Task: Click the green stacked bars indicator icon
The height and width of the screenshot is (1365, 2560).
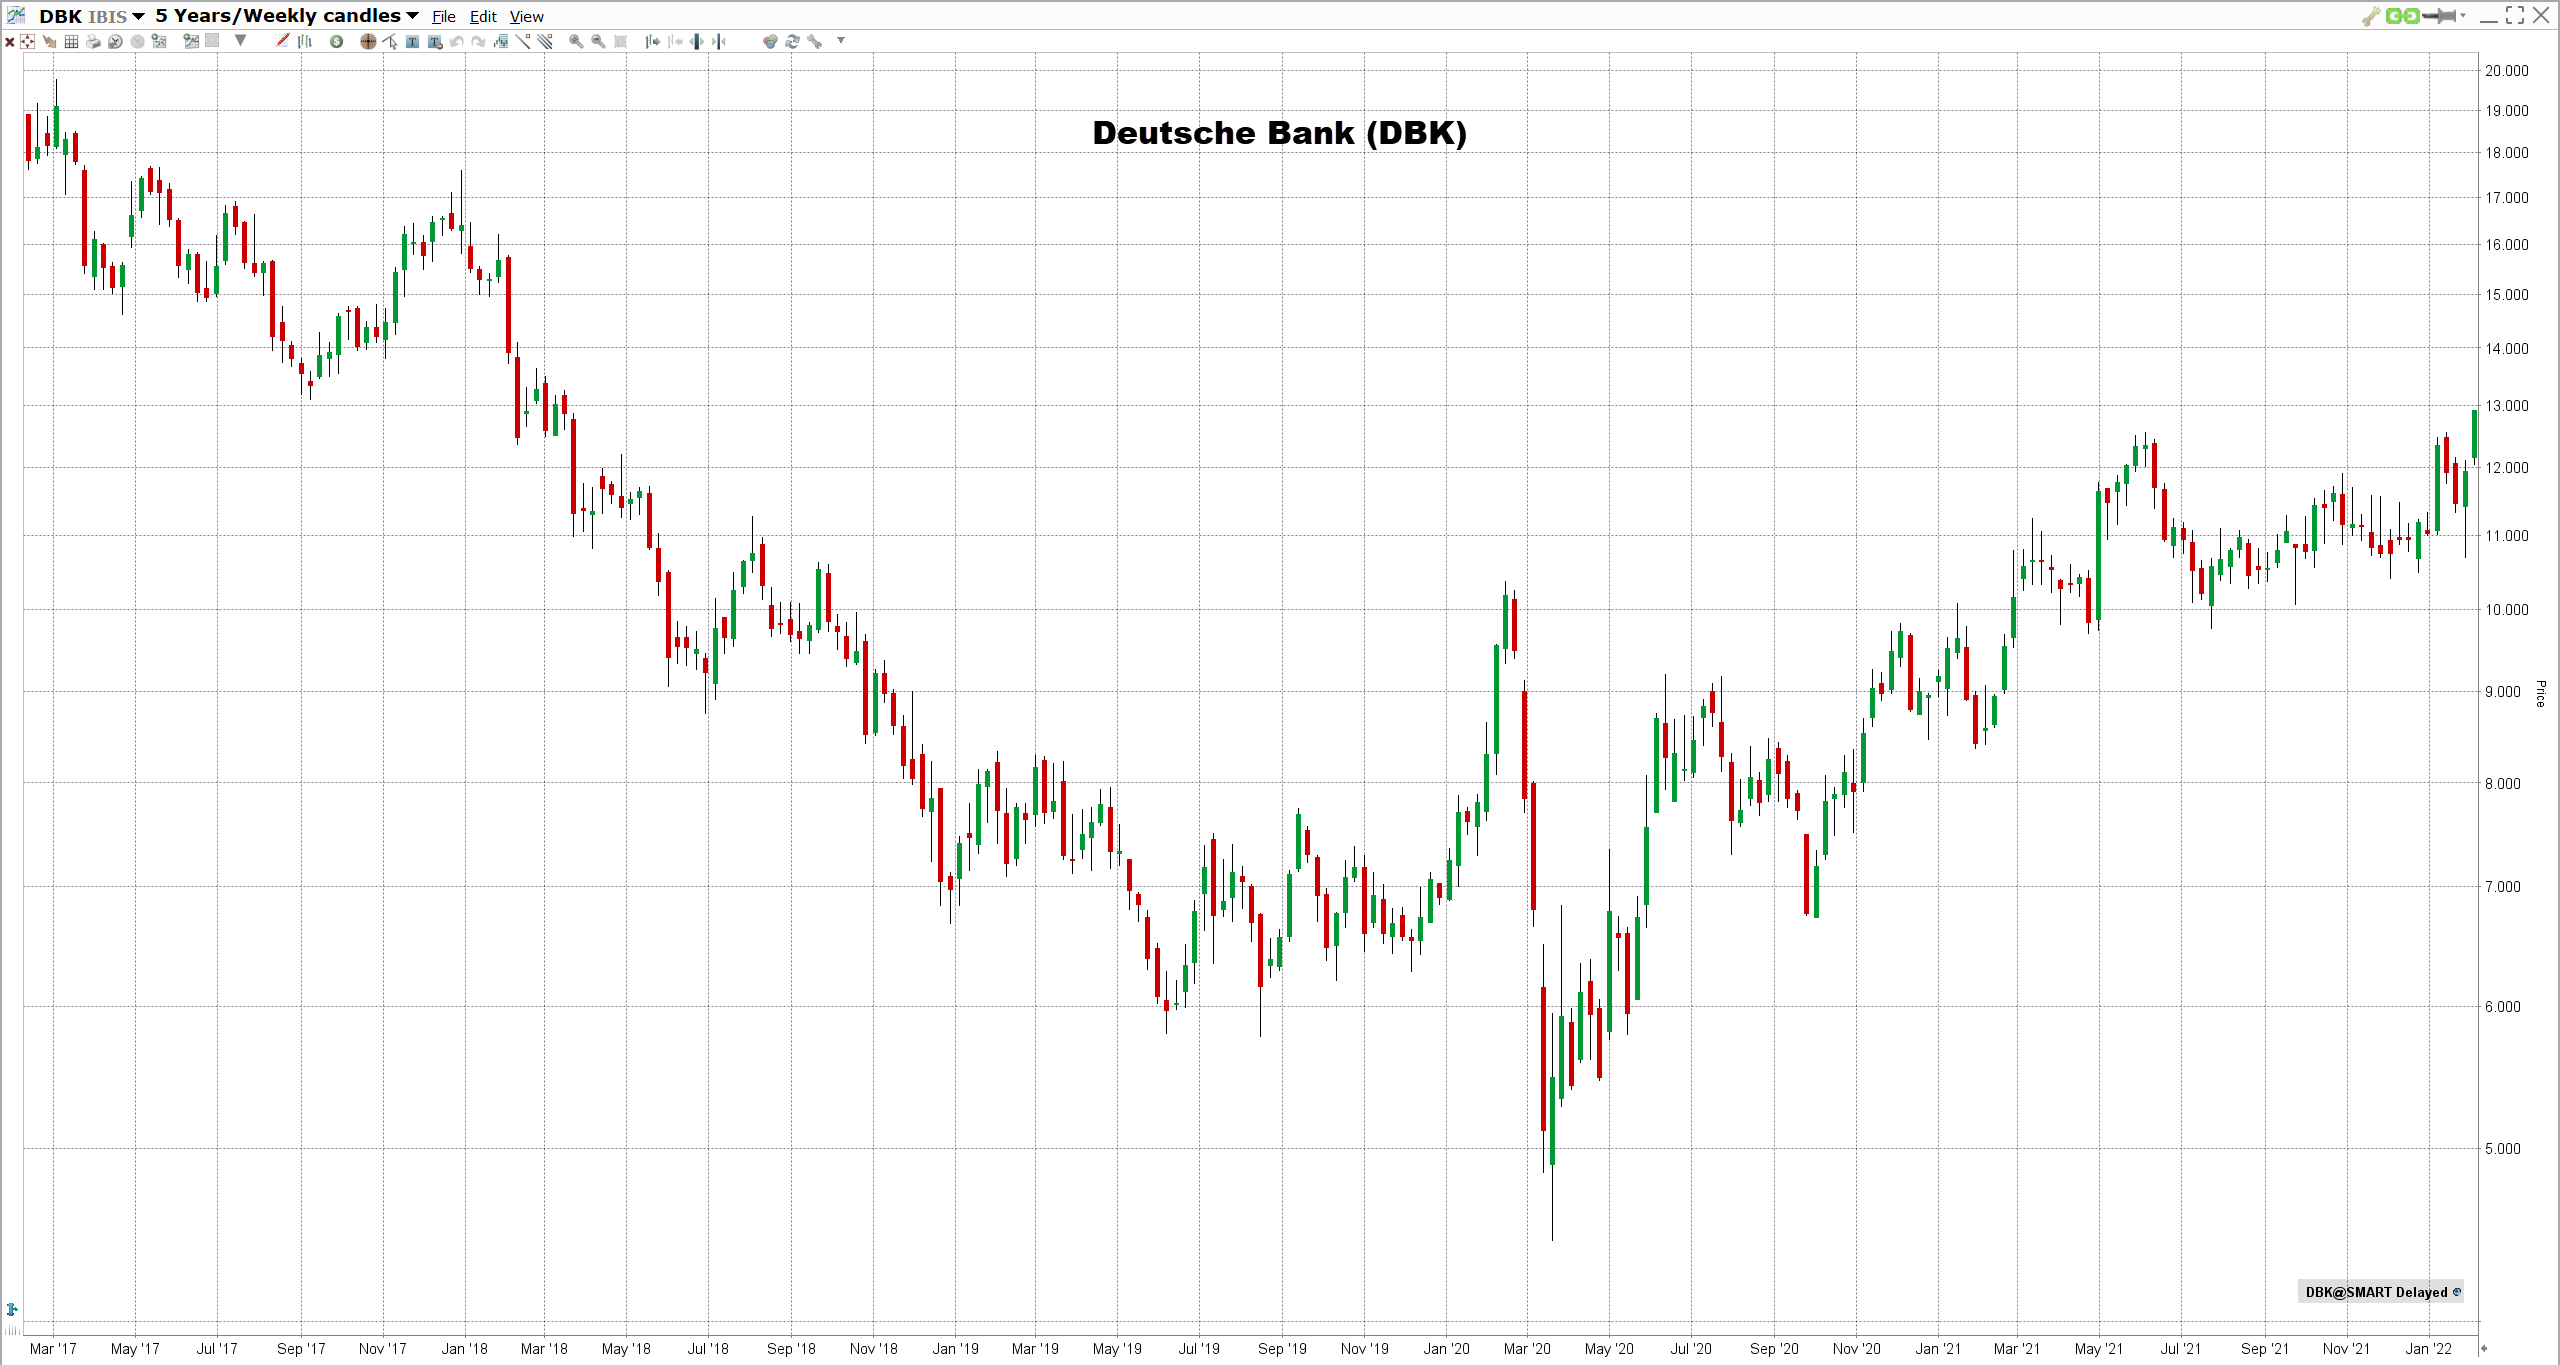Action: (500, 41)
